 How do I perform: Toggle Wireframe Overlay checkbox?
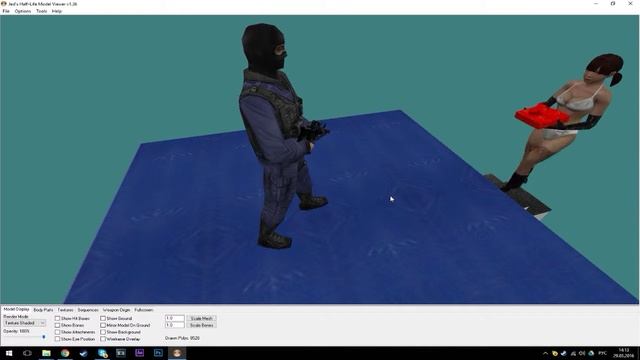coord(103,339)
